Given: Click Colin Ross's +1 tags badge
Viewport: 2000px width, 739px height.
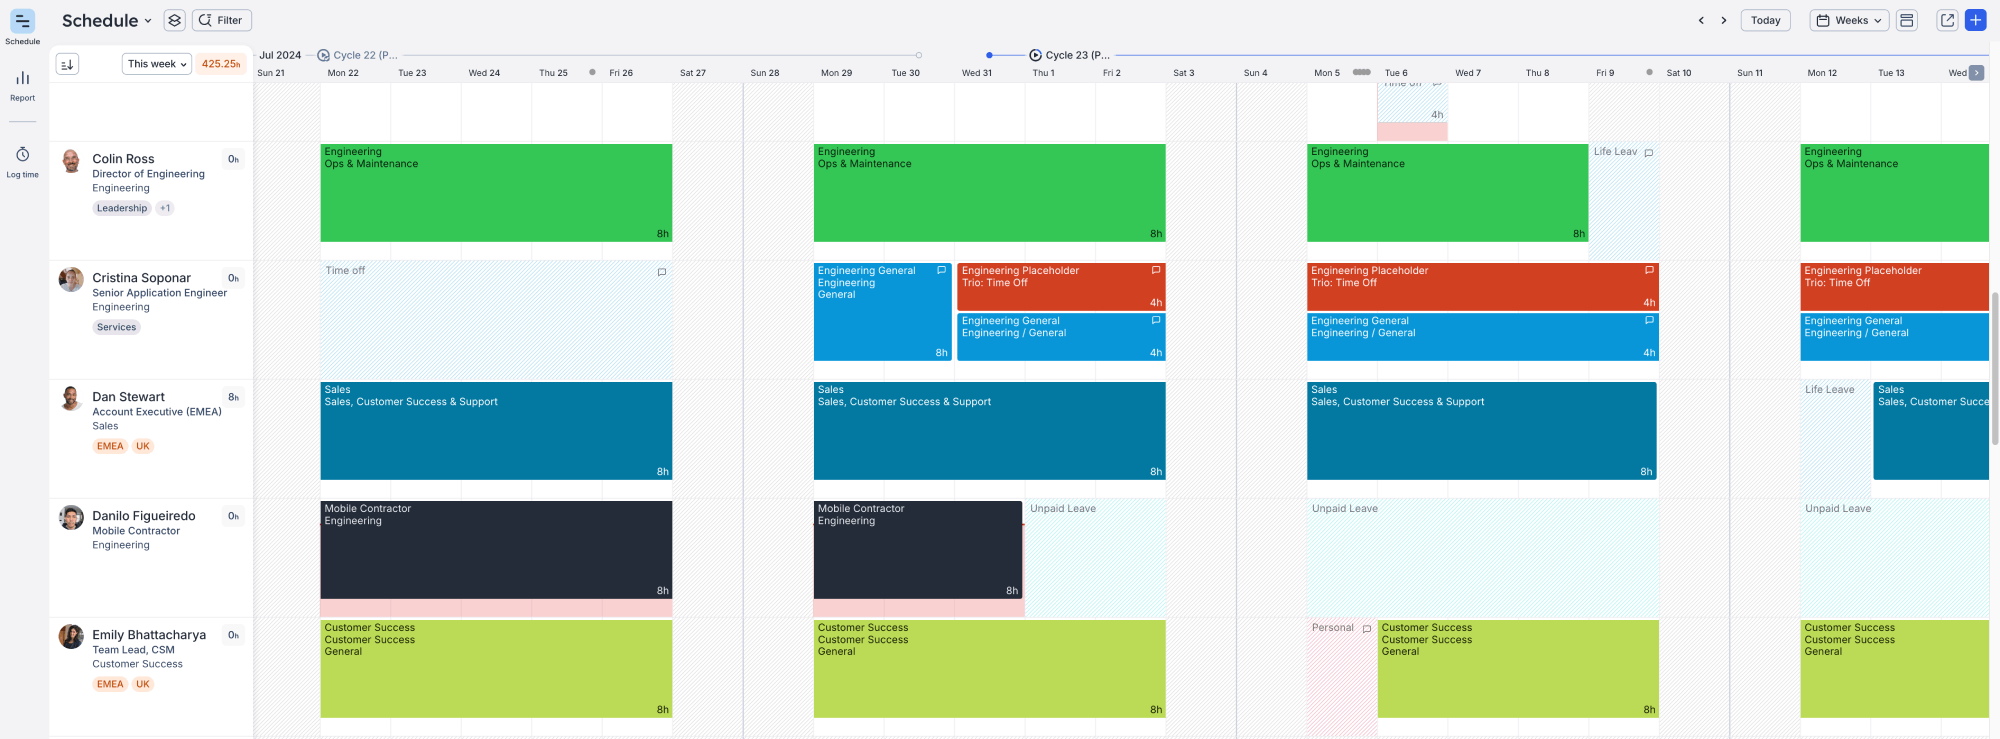Looking at the screenshot, I should coord(165,208).
